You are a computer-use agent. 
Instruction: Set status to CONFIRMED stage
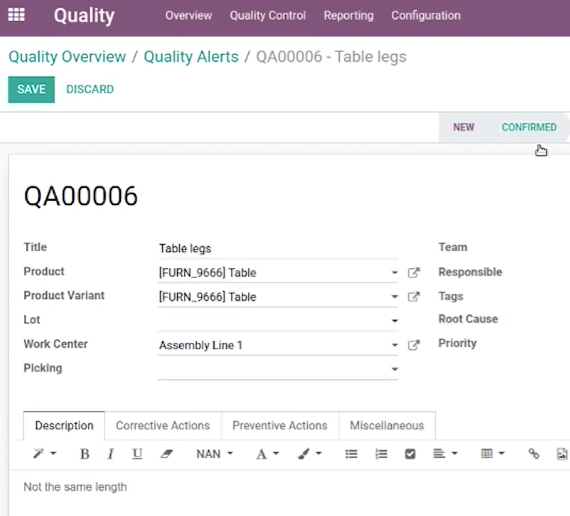pos(529,127)
